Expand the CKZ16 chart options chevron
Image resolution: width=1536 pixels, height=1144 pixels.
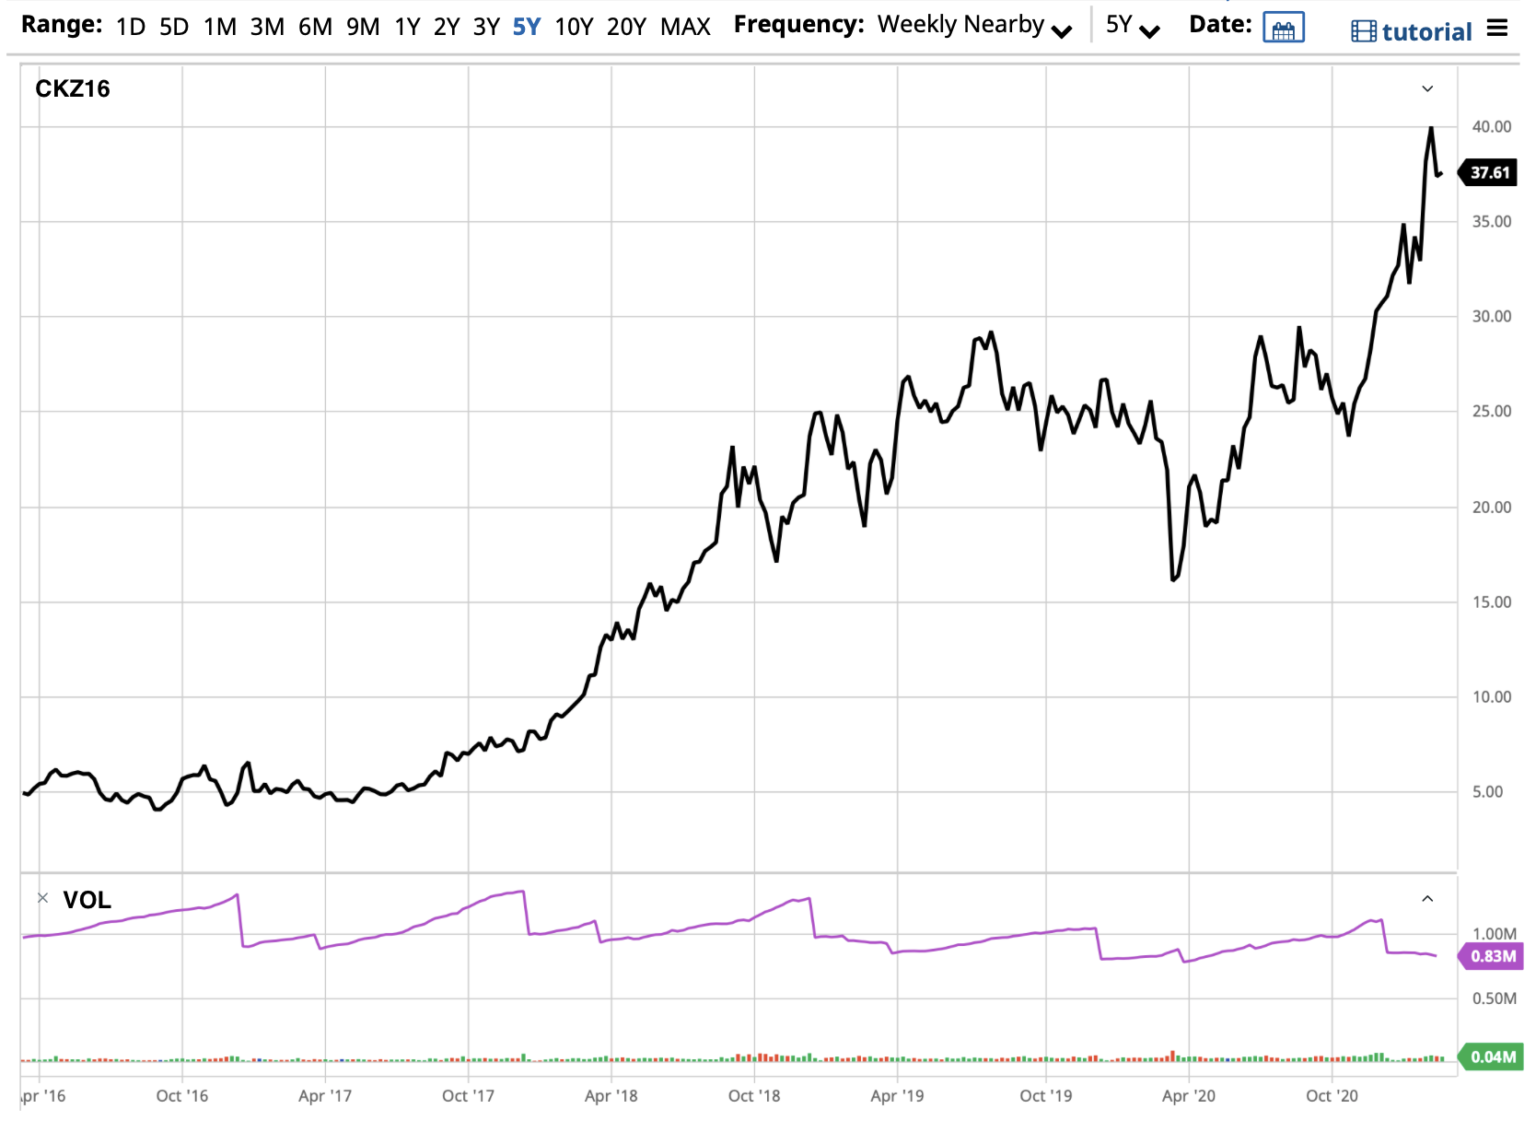(x=1427, y=89)
